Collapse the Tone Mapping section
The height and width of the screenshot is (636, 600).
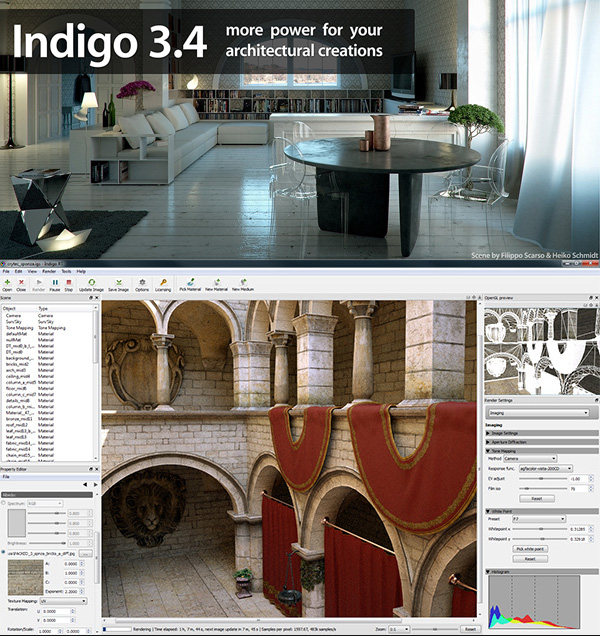click(x=542, y=451)
